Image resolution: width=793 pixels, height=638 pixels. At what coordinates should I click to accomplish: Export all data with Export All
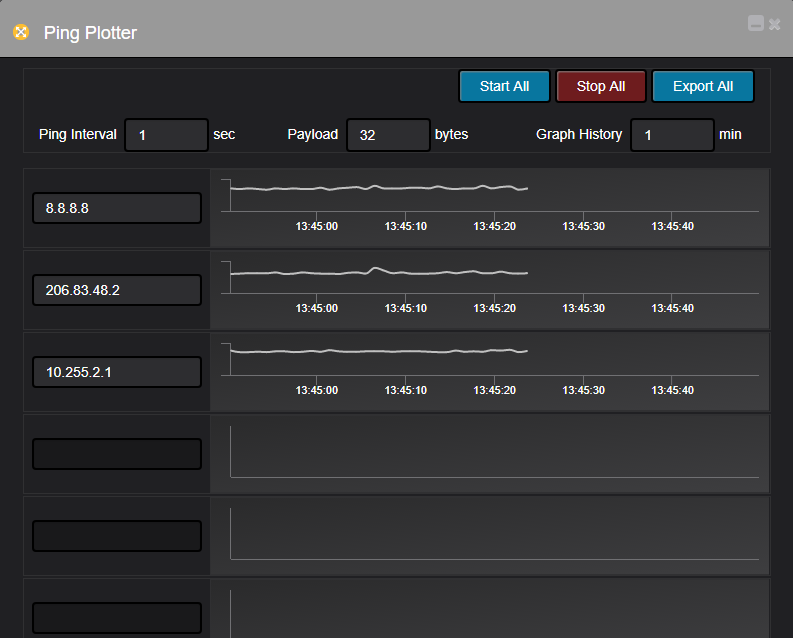(703, 86)
